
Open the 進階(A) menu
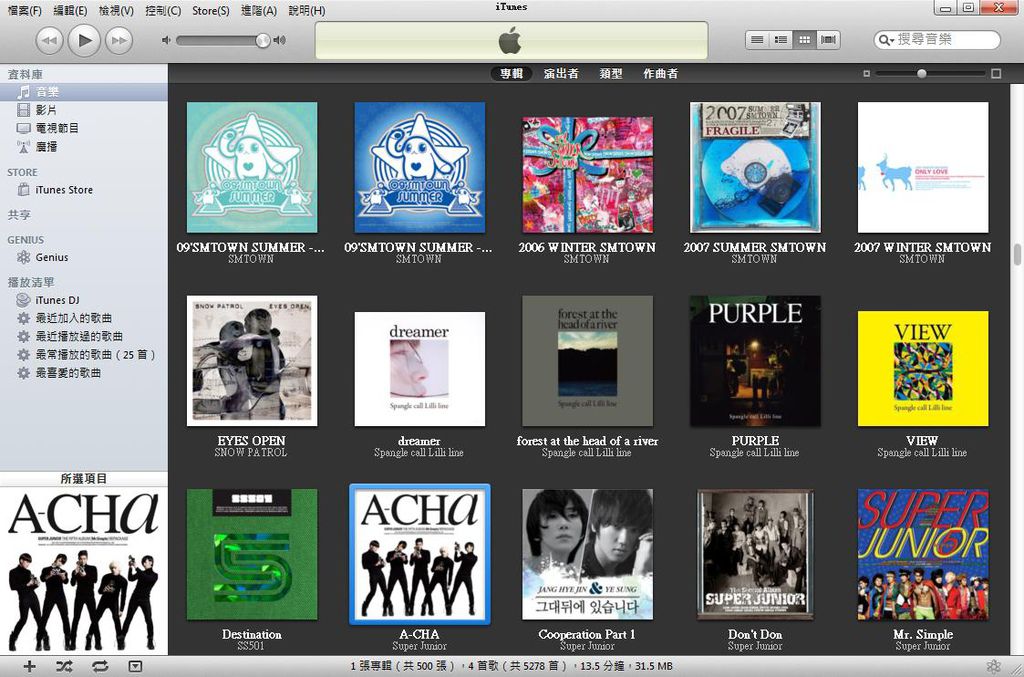tap(259, 10)
